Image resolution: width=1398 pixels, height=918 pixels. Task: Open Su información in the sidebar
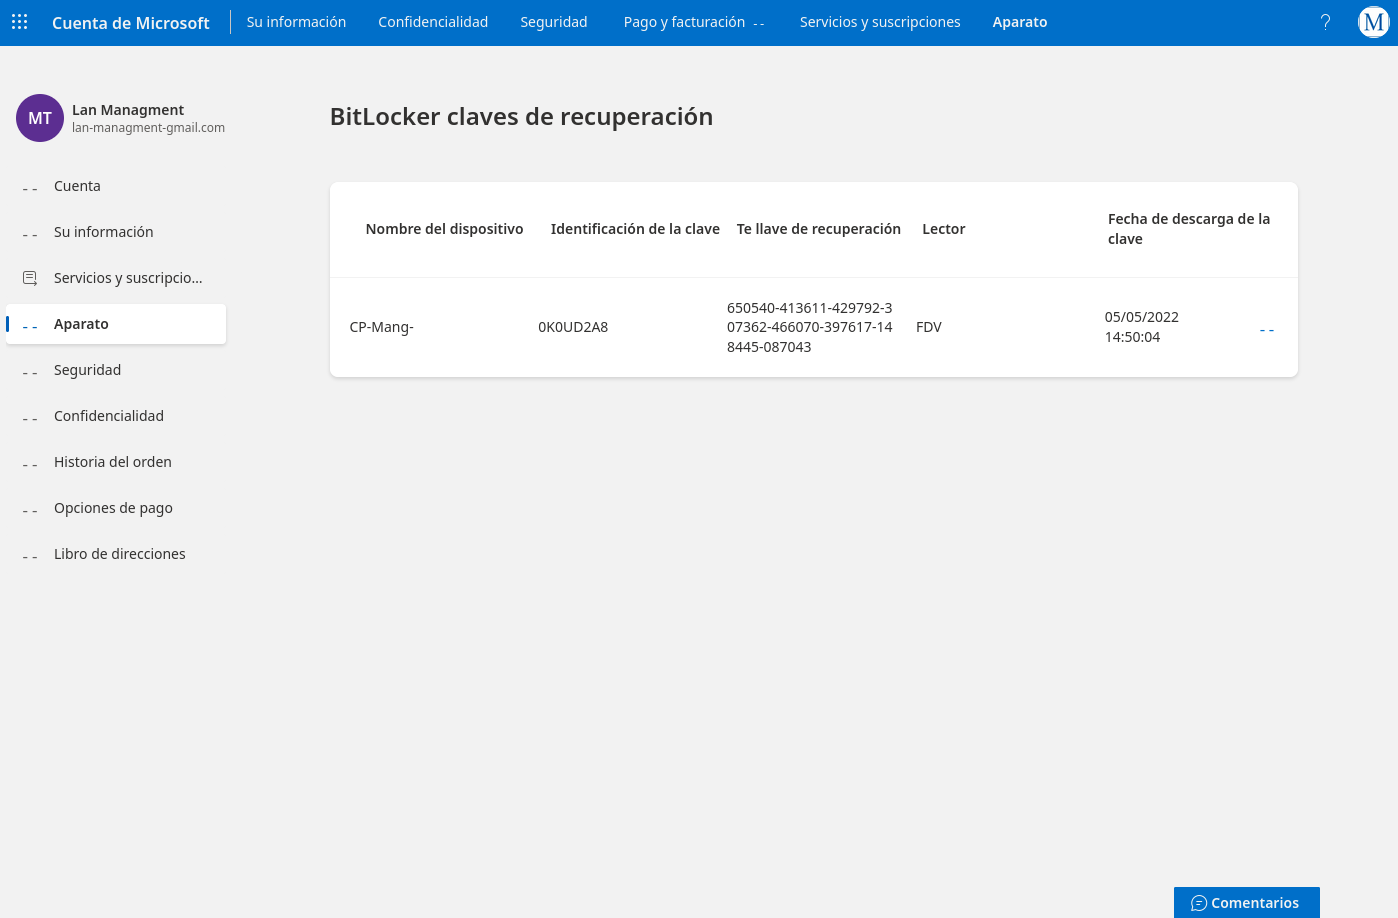116,232
